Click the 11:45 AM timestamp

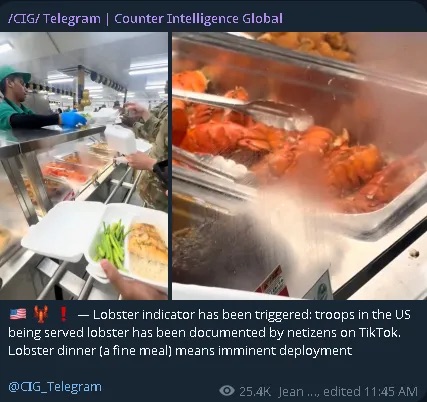391,391
